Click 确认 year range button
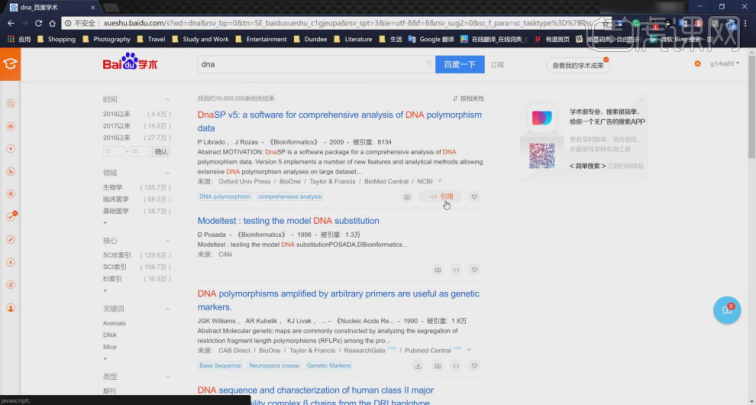 pyautogui.click(x=161, y=151)
